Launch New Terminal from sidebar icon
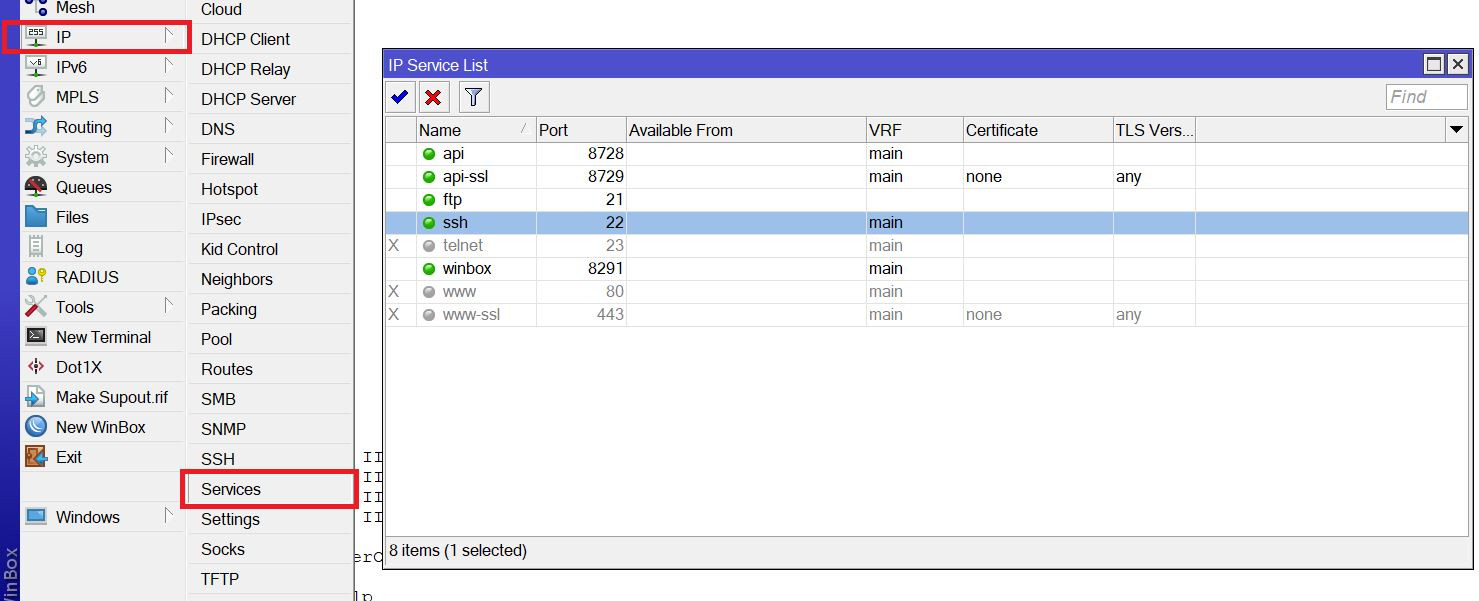Viewport: 1479px width, 601px height. [36, 337]
